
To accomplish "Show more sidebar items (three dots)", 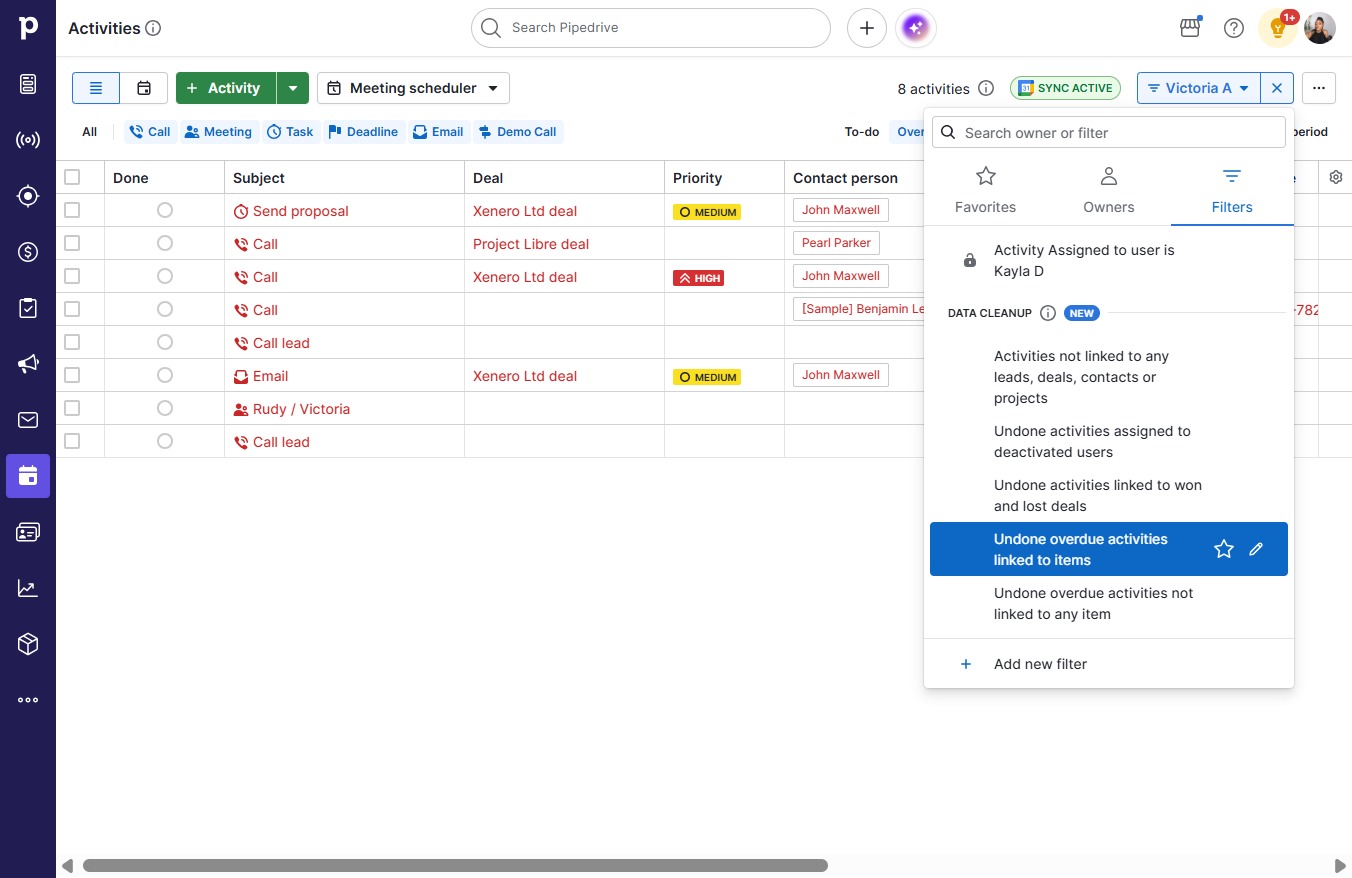I will (28, 700).
